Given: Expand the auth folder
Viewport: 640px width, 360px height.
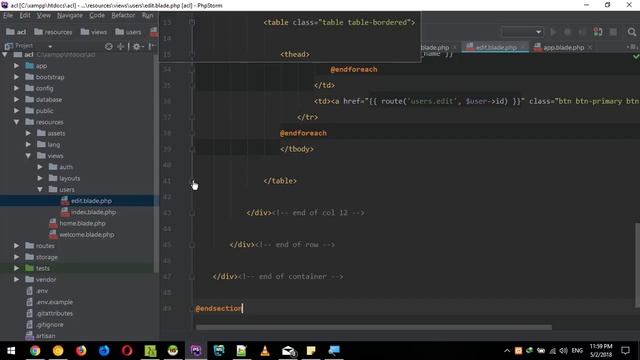Looking at the screenshot, I should [40, 167].
